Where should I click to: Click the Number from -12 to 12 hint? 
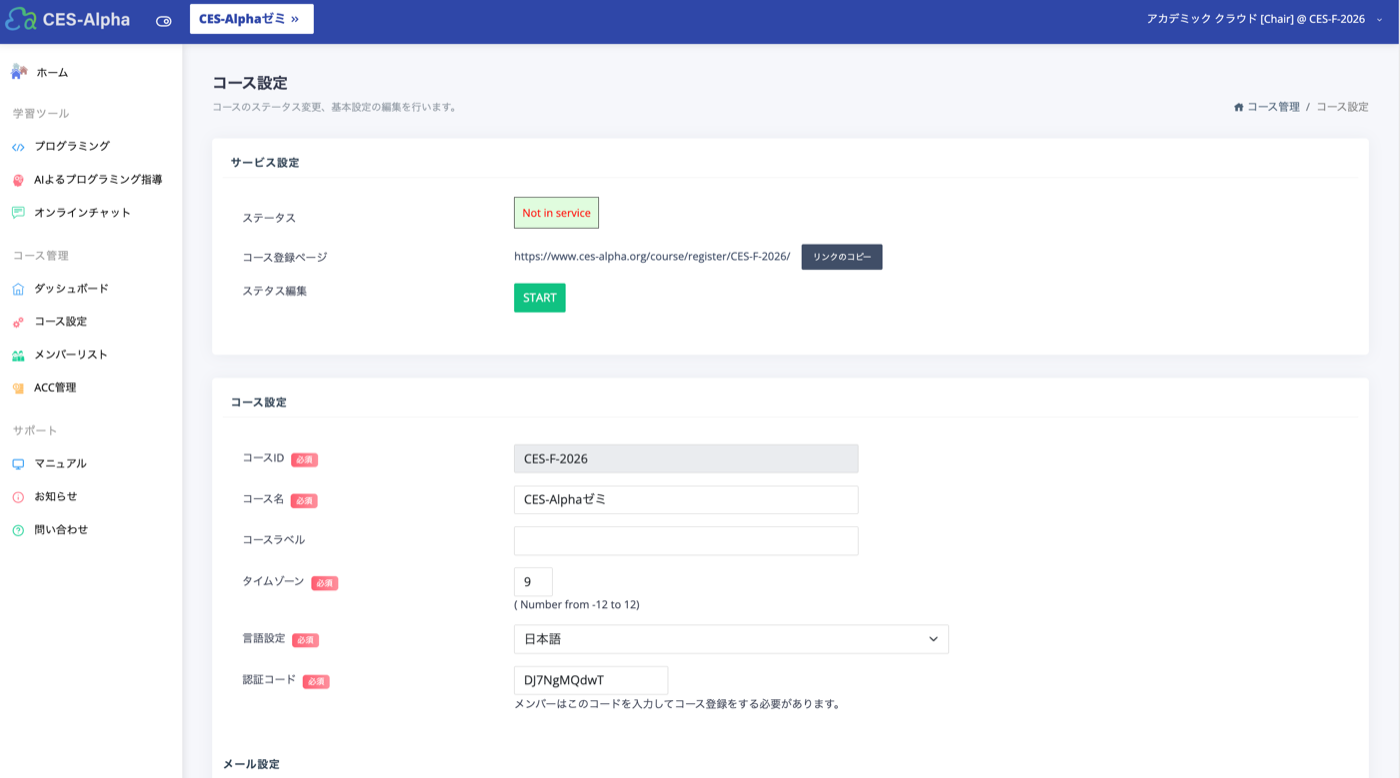pos(577,605)
